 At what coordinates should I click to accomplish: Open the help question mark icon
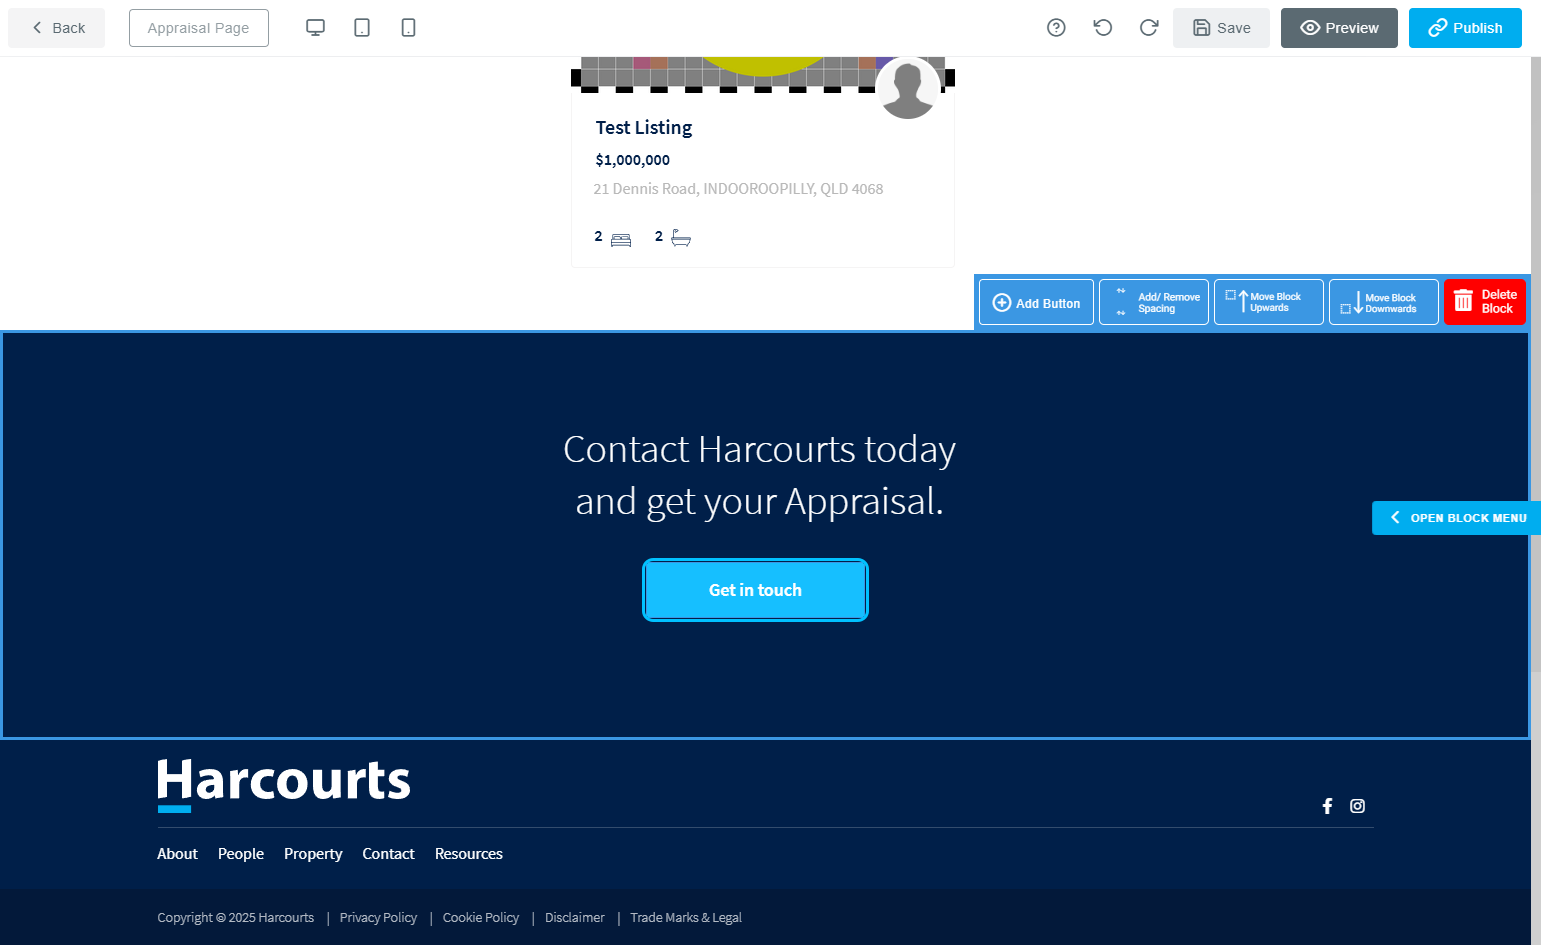tap(1056, 28)
